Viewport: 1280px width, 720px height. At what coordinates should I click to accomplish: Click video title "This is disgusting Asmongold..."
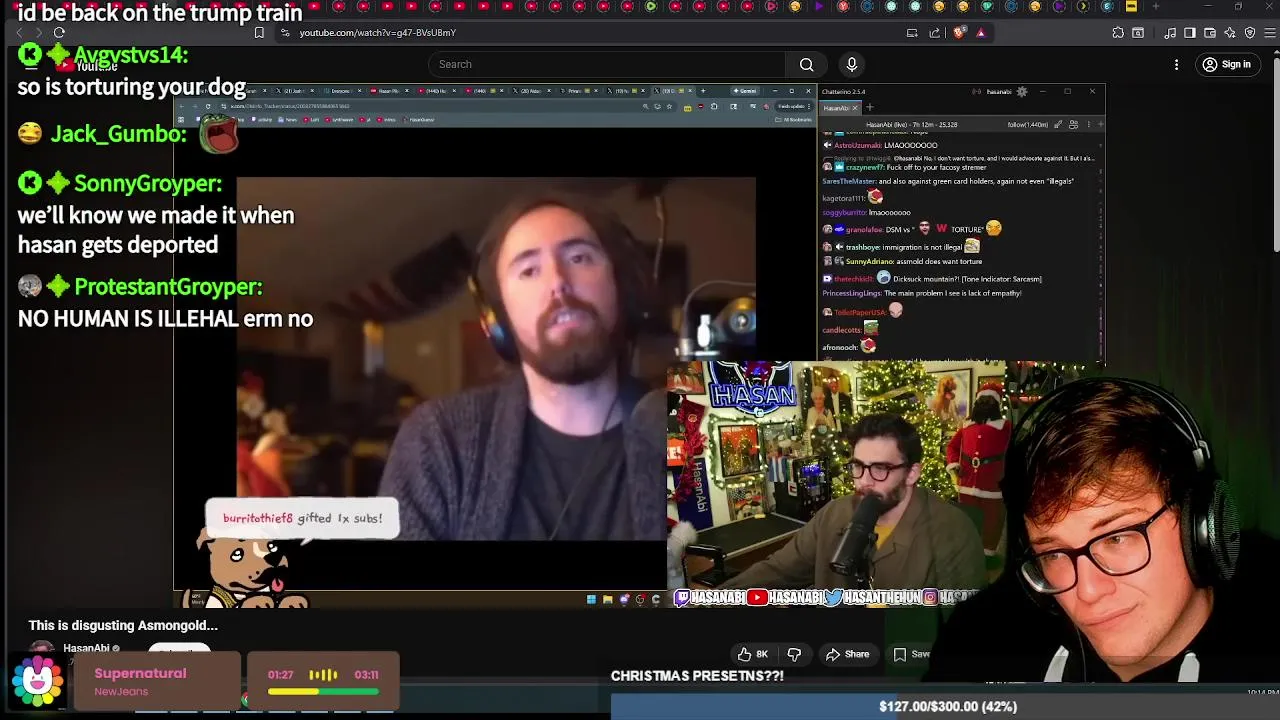click(123, 625)
